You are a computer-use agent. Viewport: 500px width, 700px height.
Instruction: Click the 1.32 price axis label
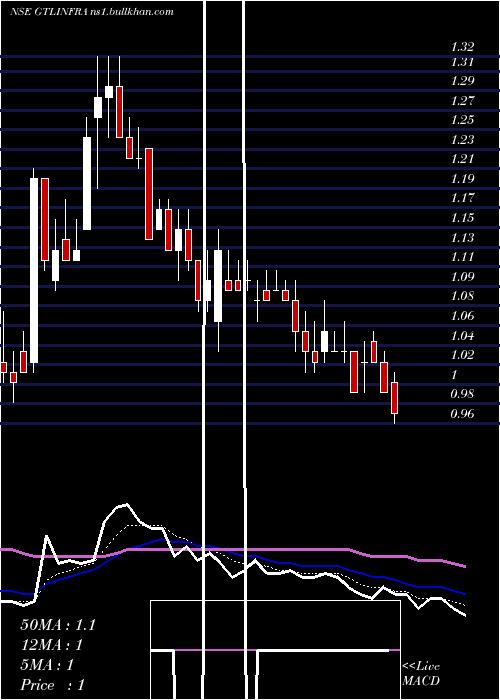click(x=462, y=46)
